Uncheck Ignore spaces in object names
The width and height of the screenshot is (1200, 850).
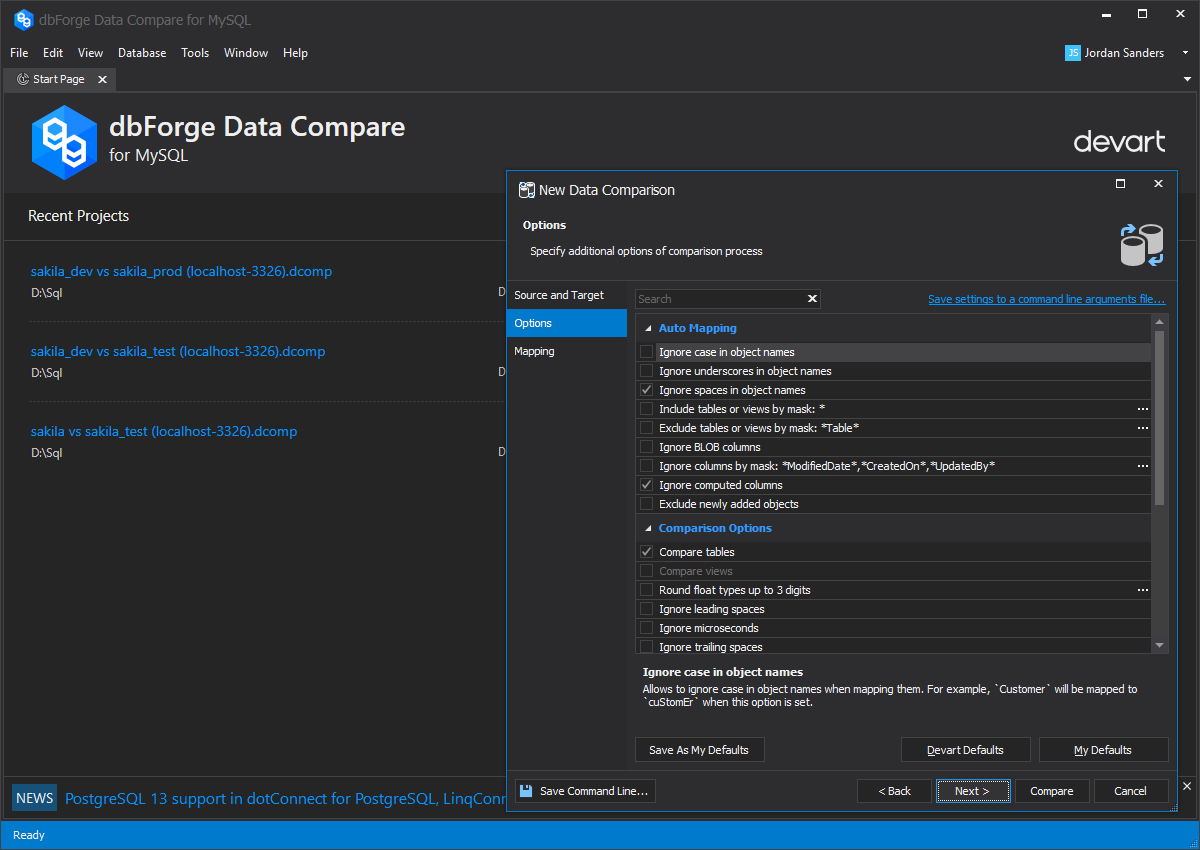pyautogui.click(x=646, y=390)
